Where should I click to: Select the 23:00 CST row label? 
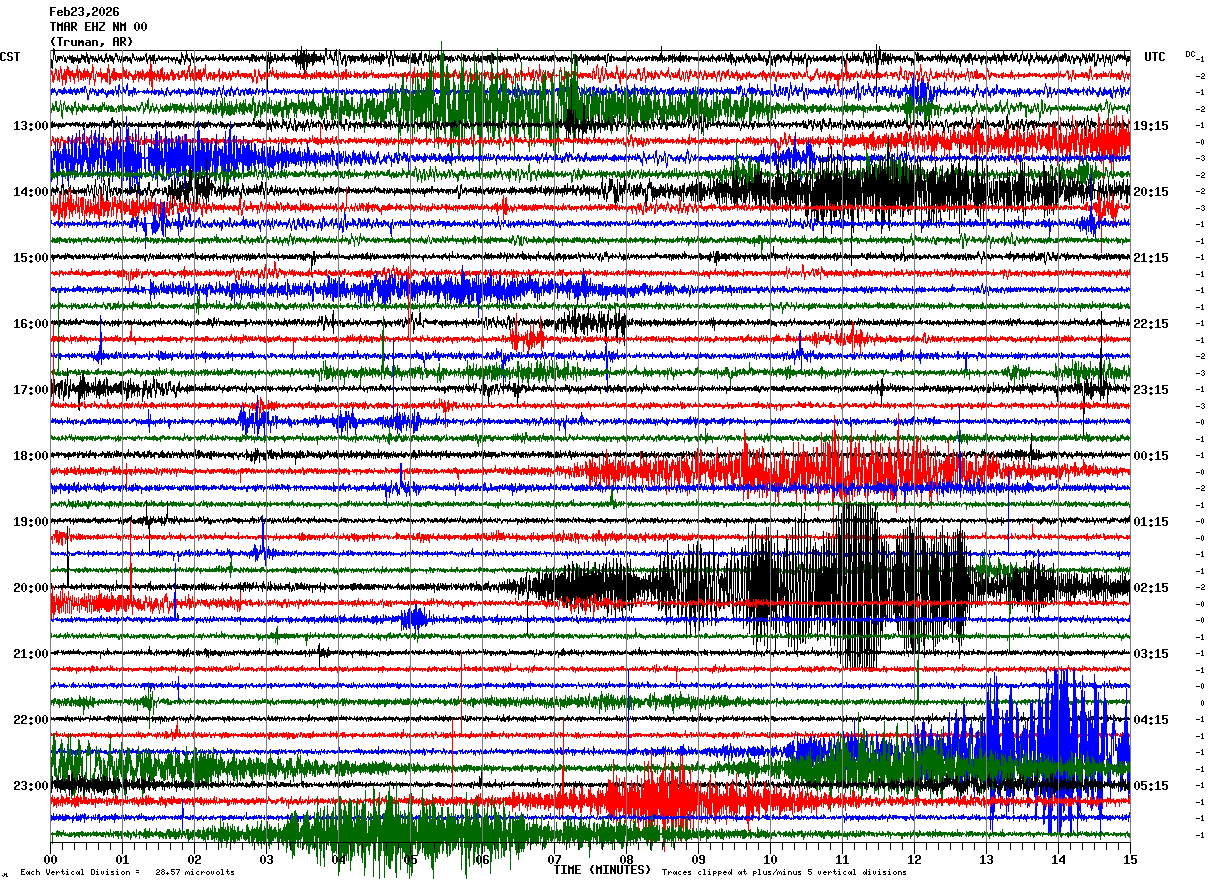point(31,786)
